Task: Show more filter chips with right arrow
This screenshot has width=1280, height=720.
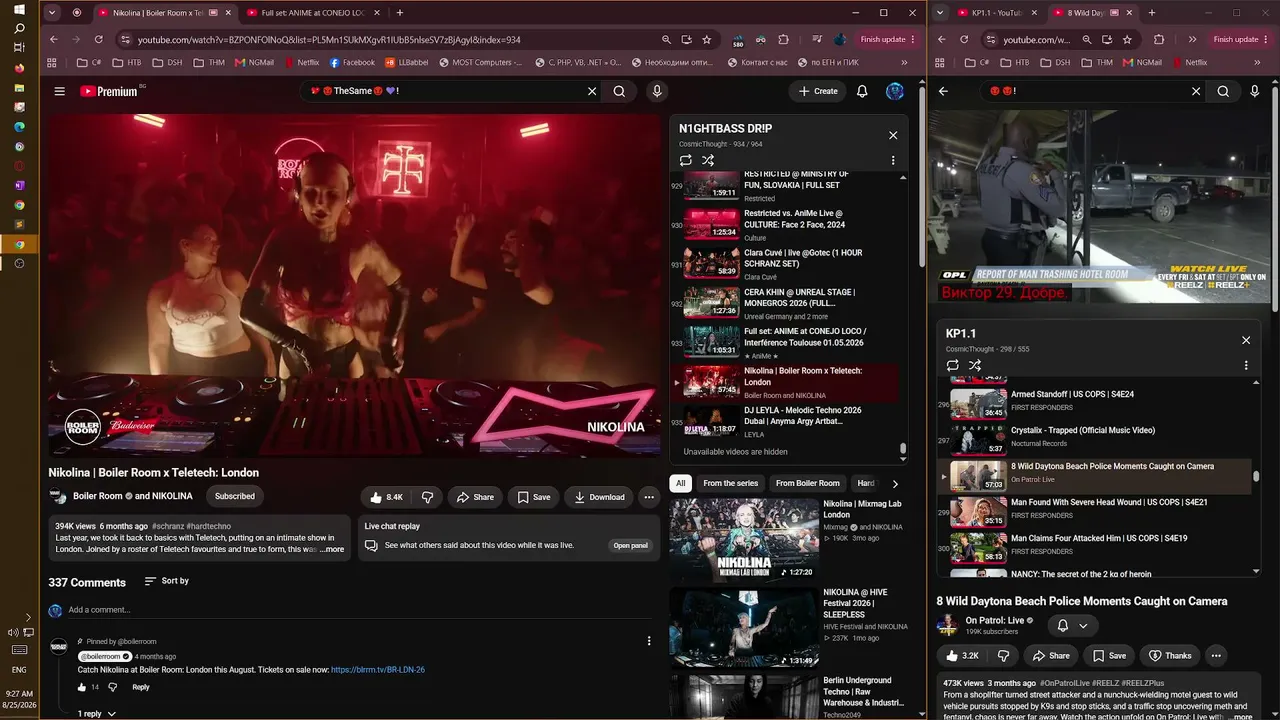Action: click(x=895, y=483)
